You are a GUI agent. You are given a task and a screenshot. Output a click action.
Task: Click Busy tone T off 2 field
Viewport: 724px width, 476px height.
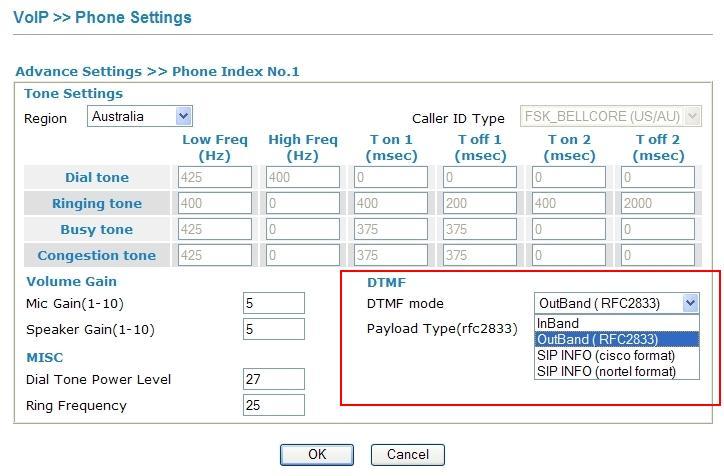tap(658, 229)
